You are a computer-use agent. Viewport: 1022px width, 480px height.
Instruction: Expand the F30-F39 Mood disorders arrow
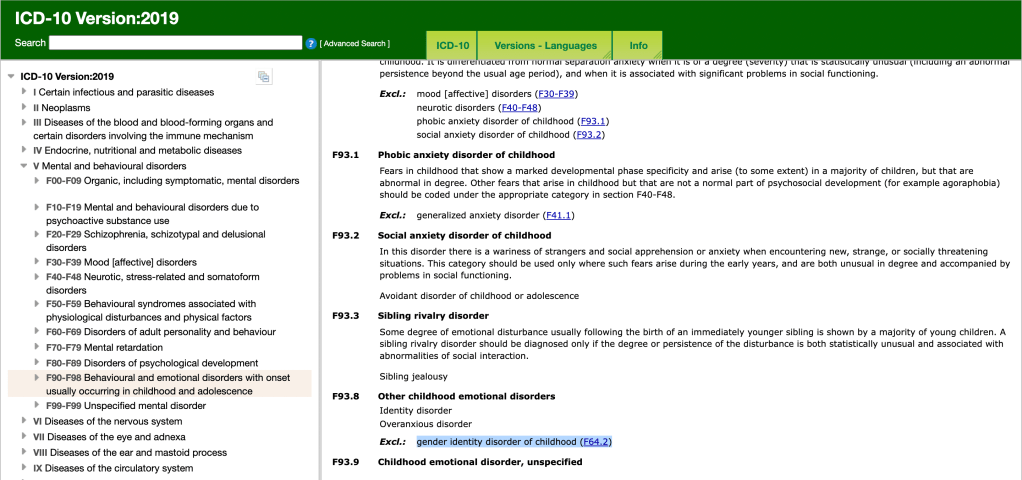click(x=37, y=262)
